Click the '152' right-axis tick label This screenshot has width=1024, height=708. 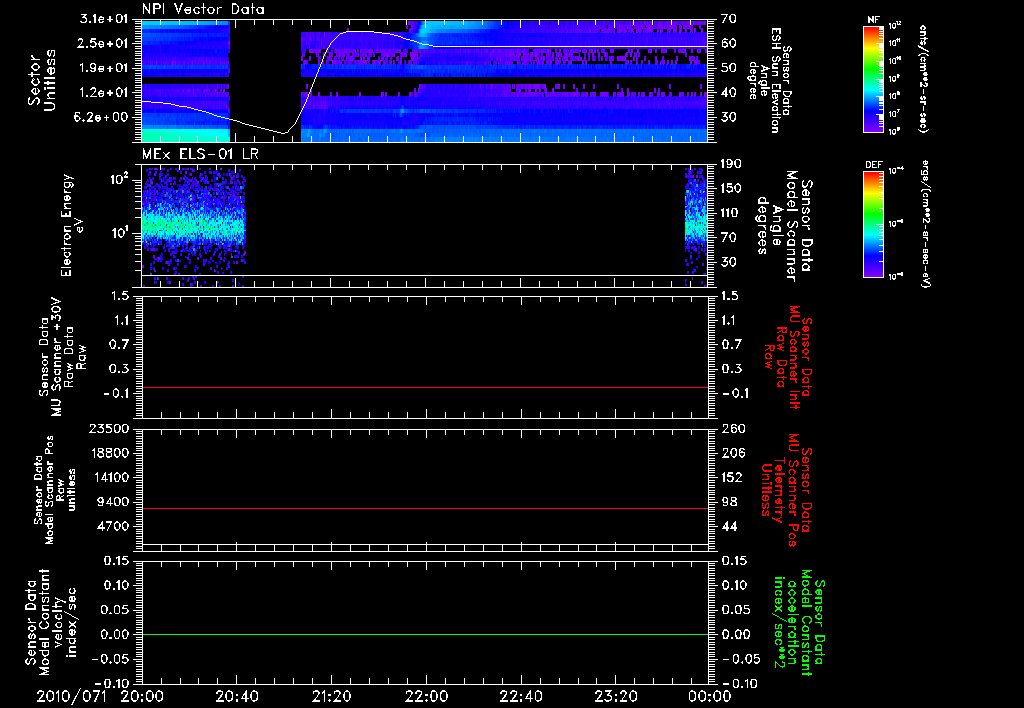732,477
